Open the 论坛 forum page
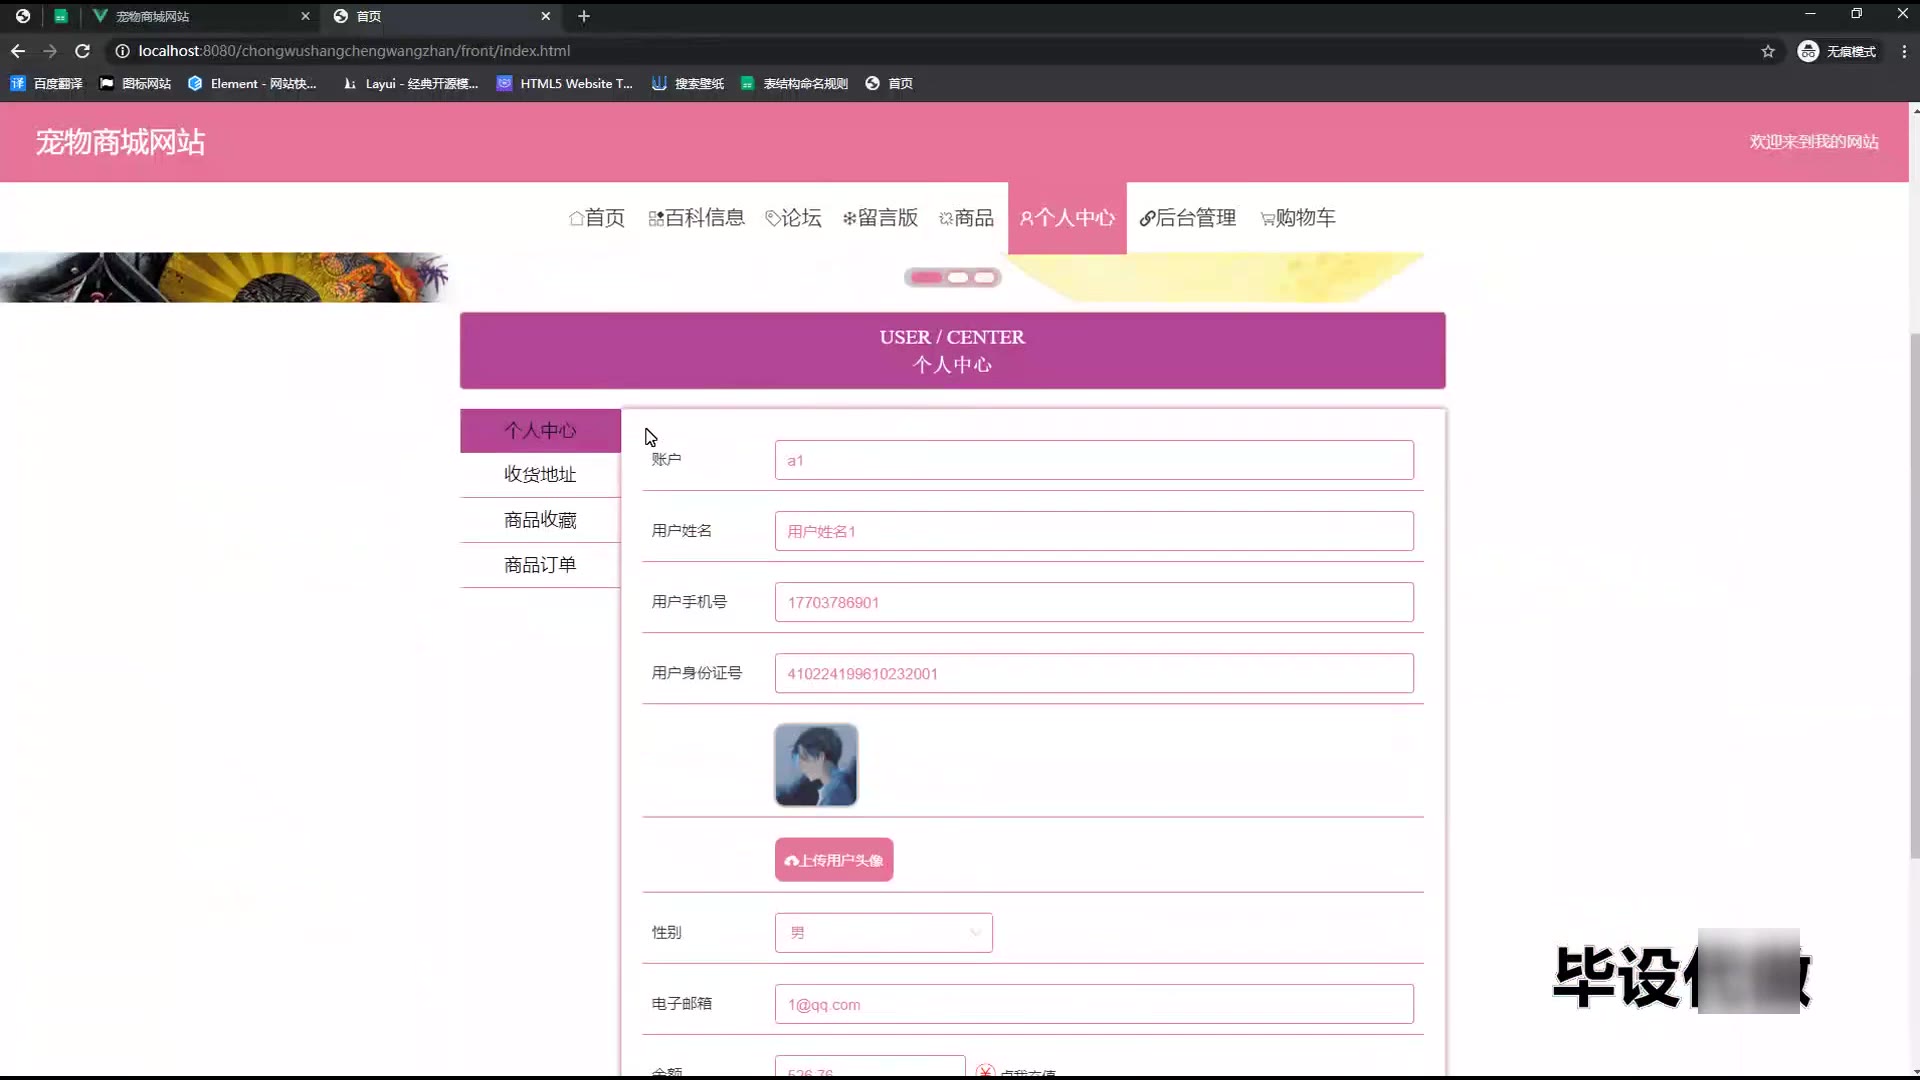The image size is (1920, 1080). (x=793, y=218)
